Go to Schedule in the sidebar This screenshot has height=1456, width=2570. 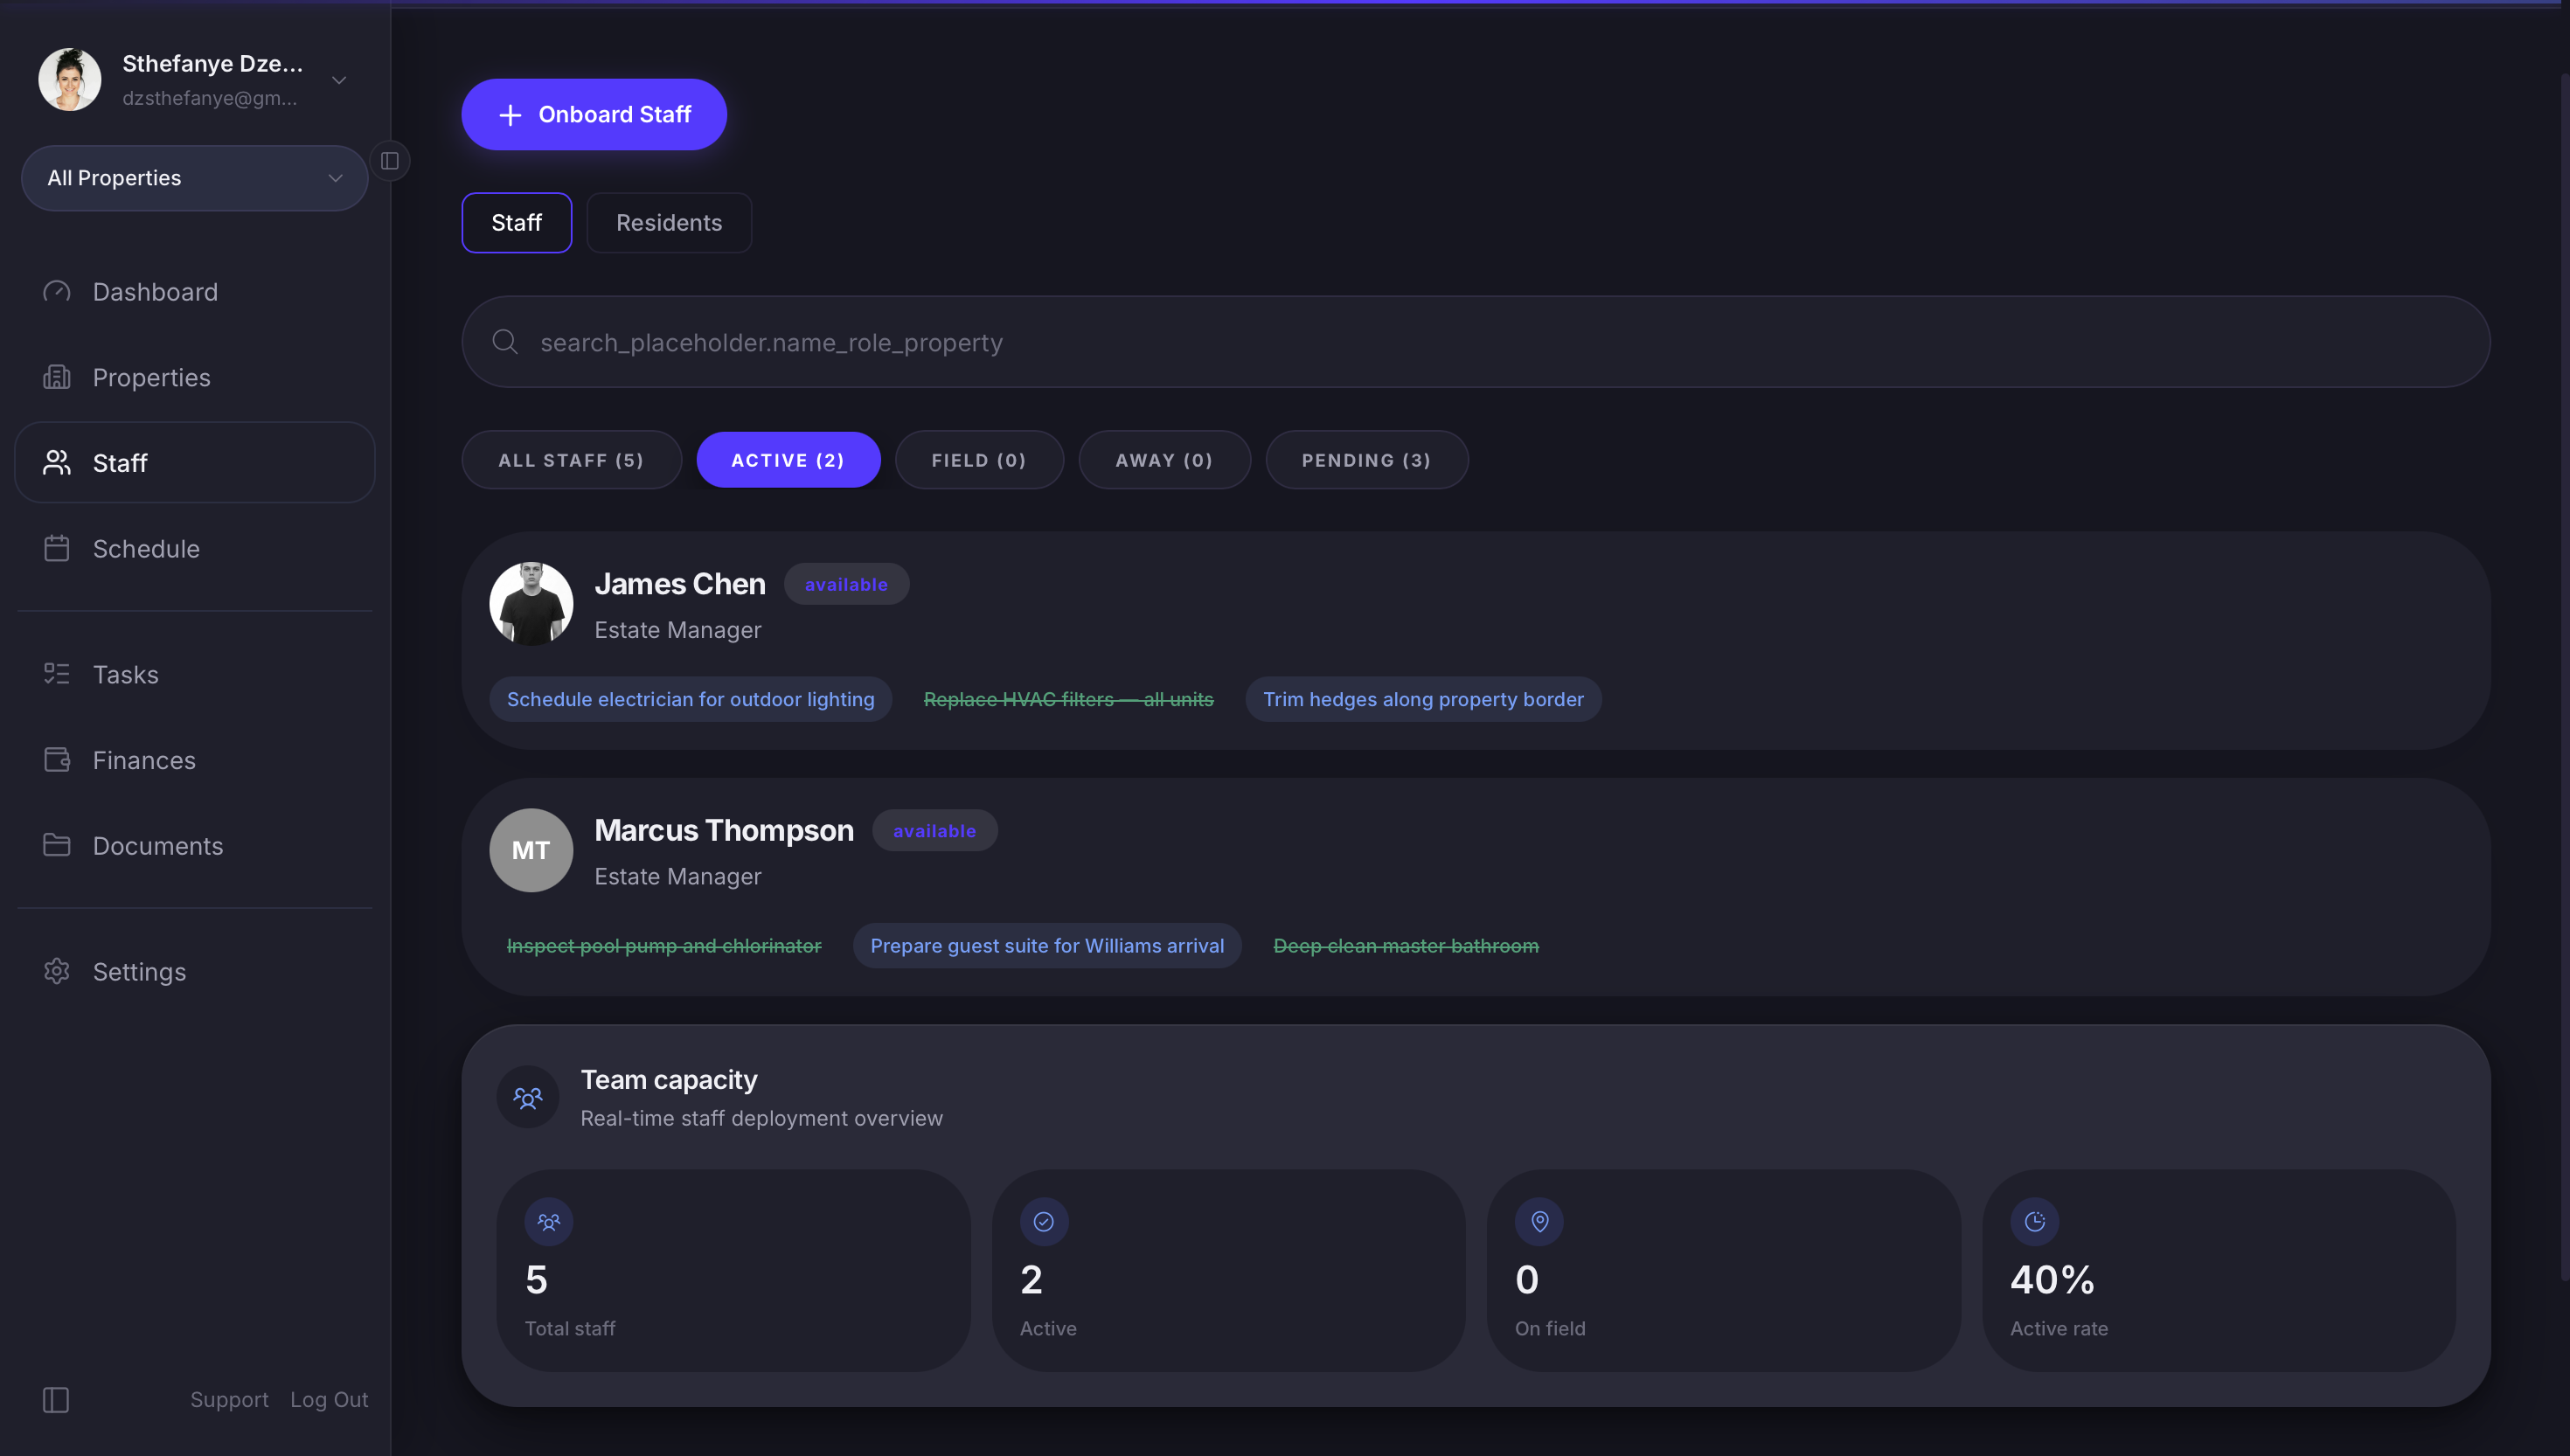[195, 548]
